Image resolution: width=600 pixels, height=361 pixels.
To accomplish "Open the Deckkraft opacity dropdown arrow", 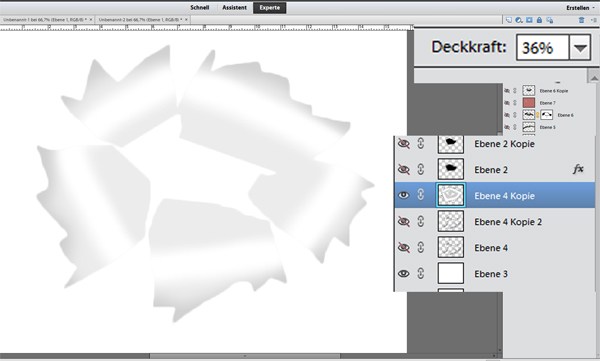I will (580, 48).
